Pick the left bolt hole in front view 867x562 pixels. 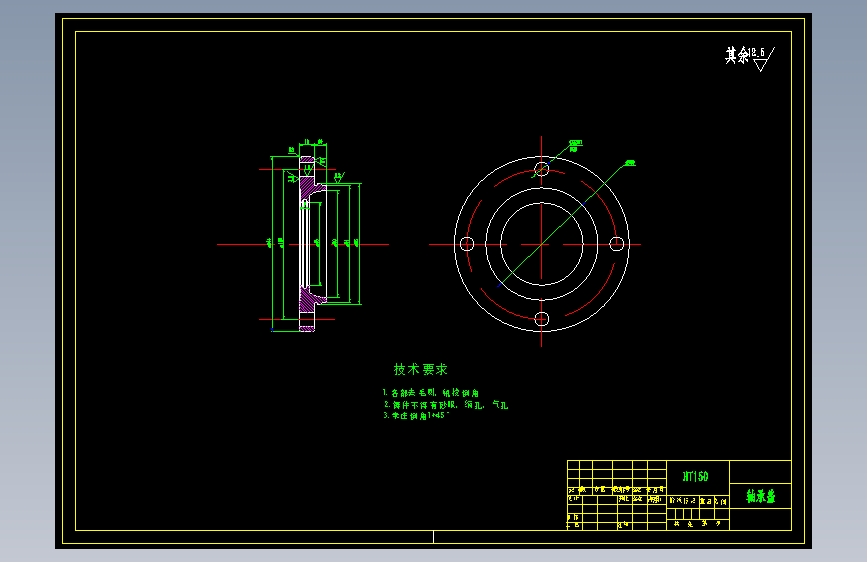point(467,244)
